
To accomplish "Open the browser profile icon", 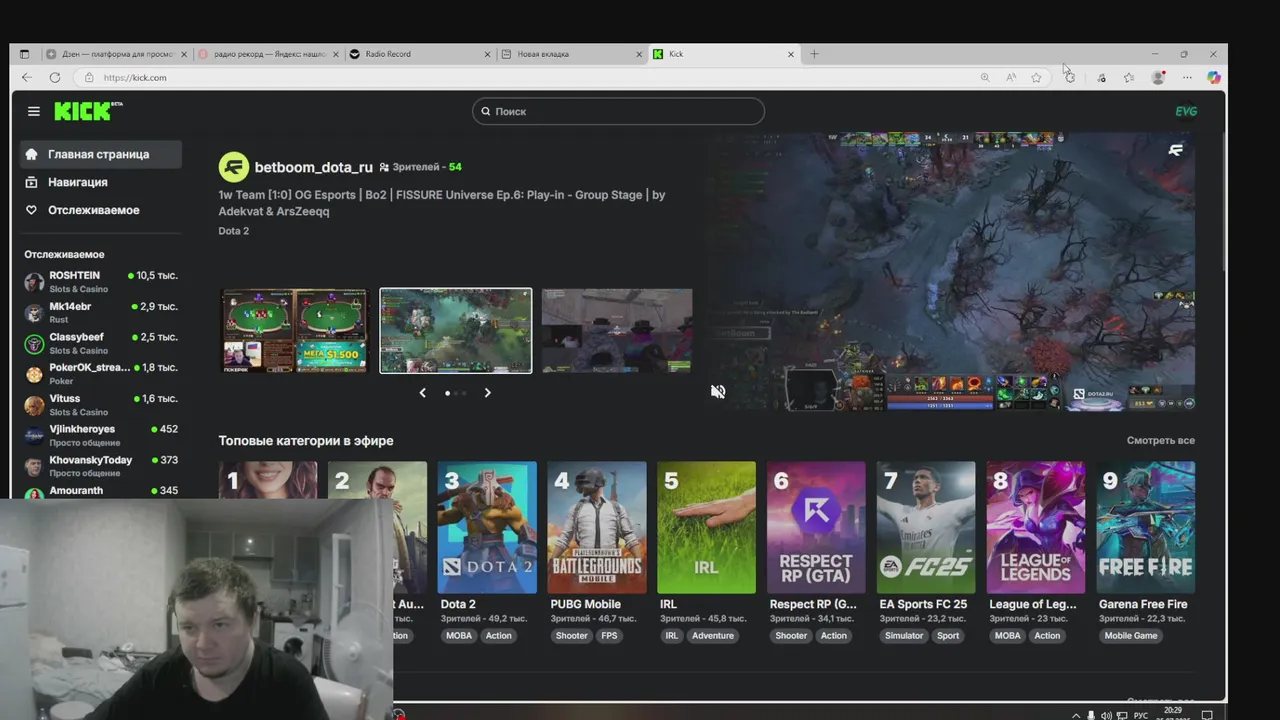I will coord(1158,77).
